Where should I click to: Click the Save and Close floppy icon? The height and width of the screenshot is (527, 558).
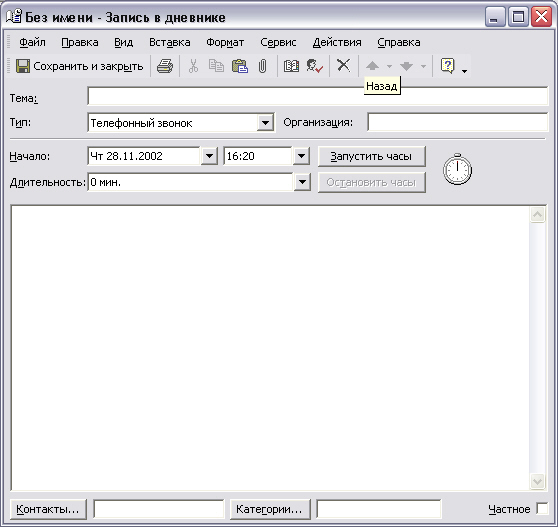(23, 66)
